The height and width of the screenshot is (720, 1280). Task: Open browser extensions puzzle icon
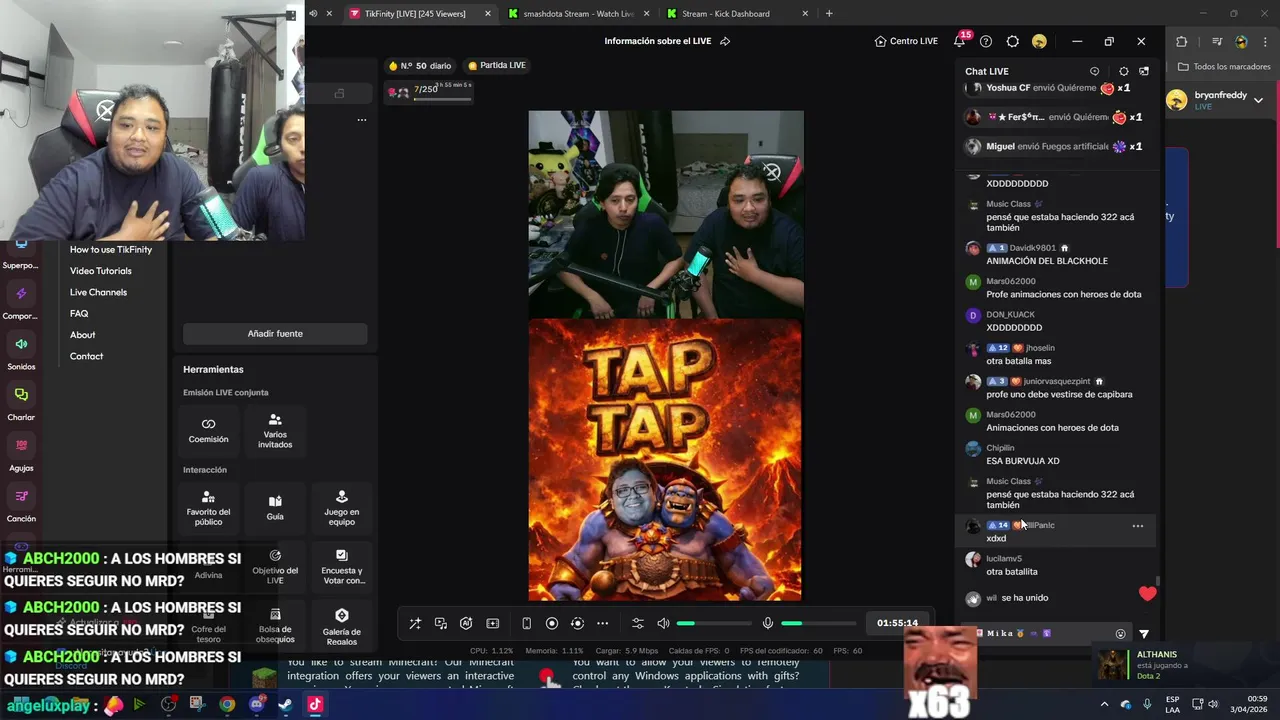(x=1182, y=41)
